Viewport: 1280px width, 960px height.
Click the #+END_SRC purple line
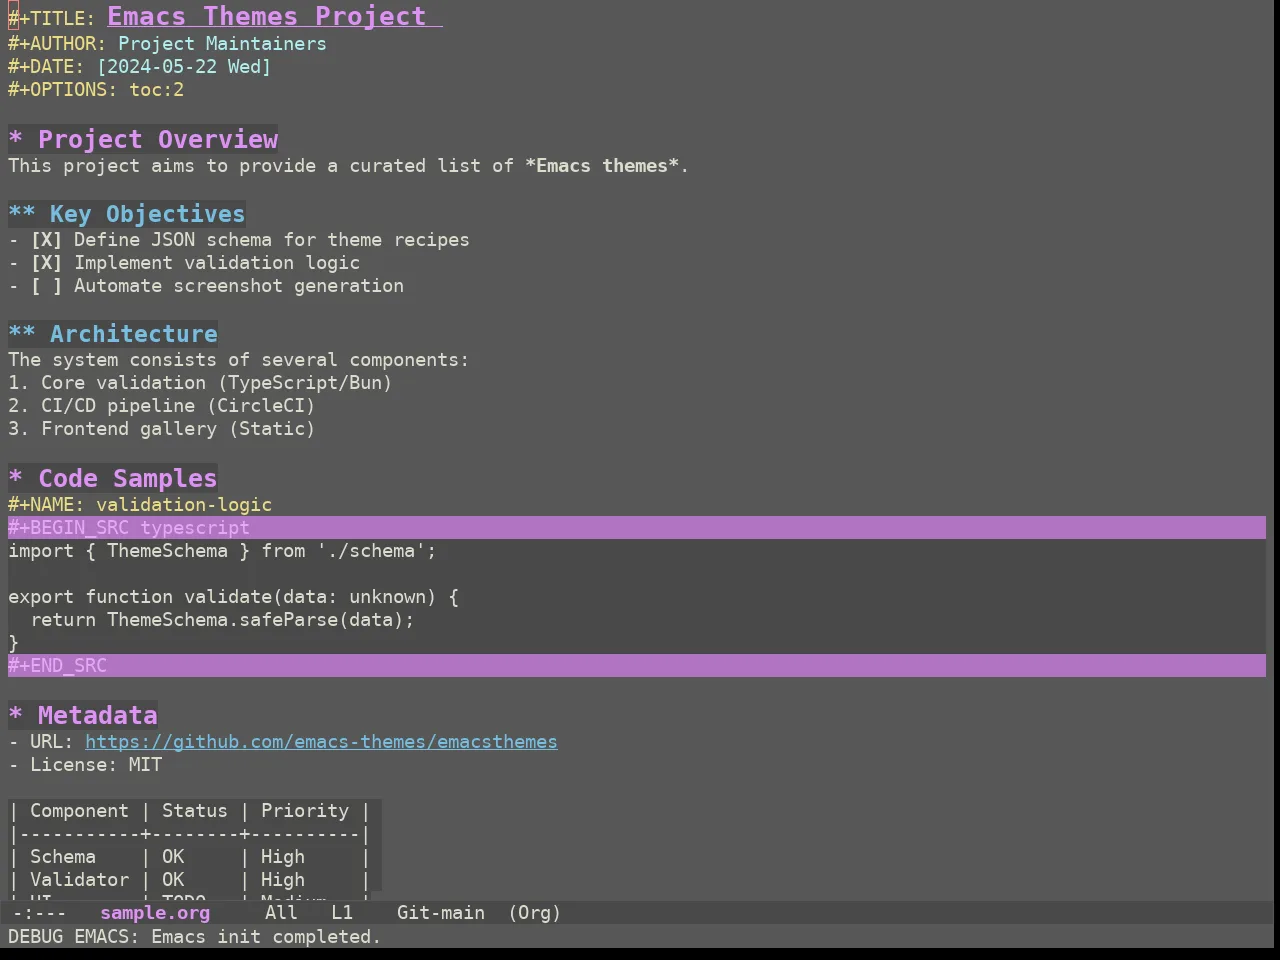[x=637, y=666]
